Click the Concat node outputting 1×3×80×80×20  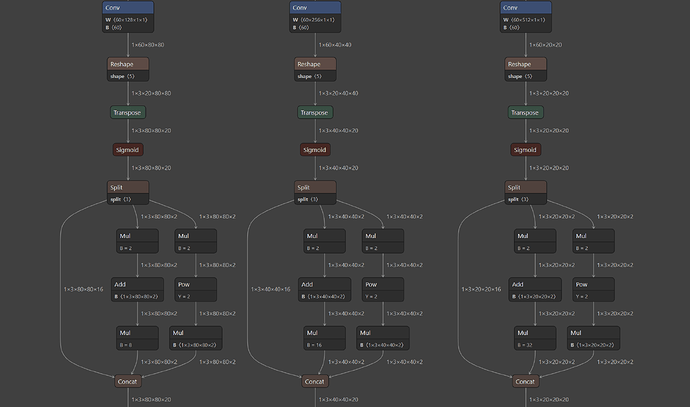tap(128, 381)
